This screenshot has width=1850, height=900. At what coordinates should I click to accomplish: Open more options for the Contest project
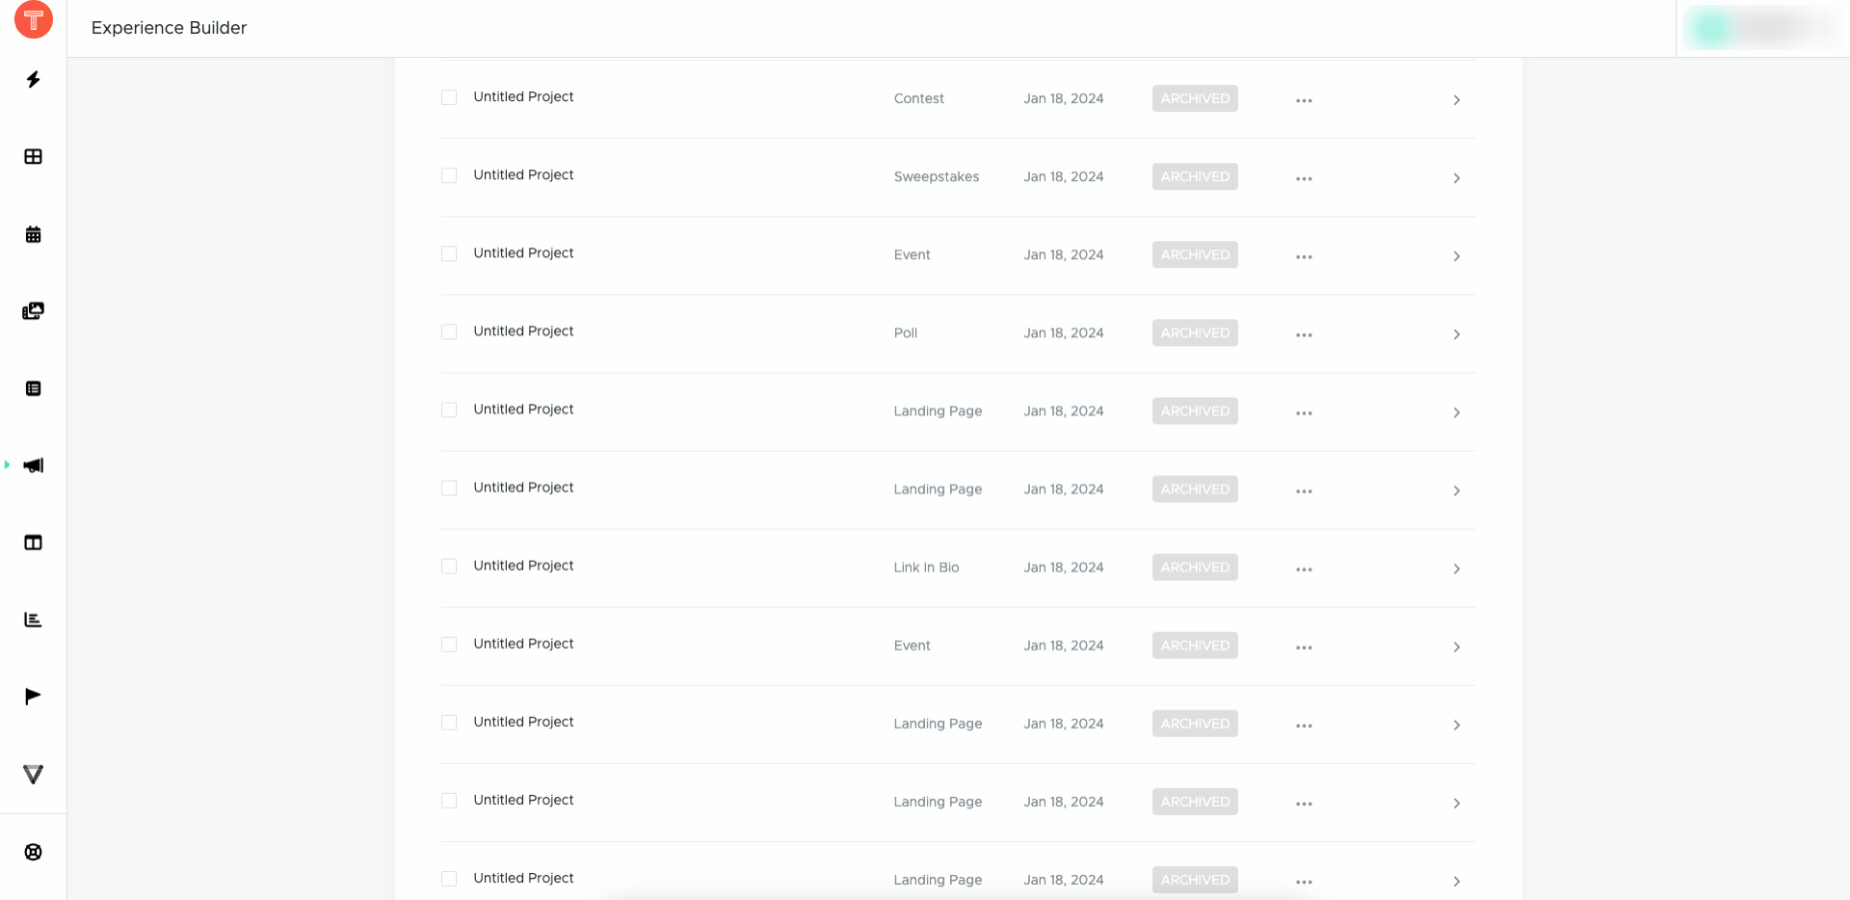point(1304,100)
